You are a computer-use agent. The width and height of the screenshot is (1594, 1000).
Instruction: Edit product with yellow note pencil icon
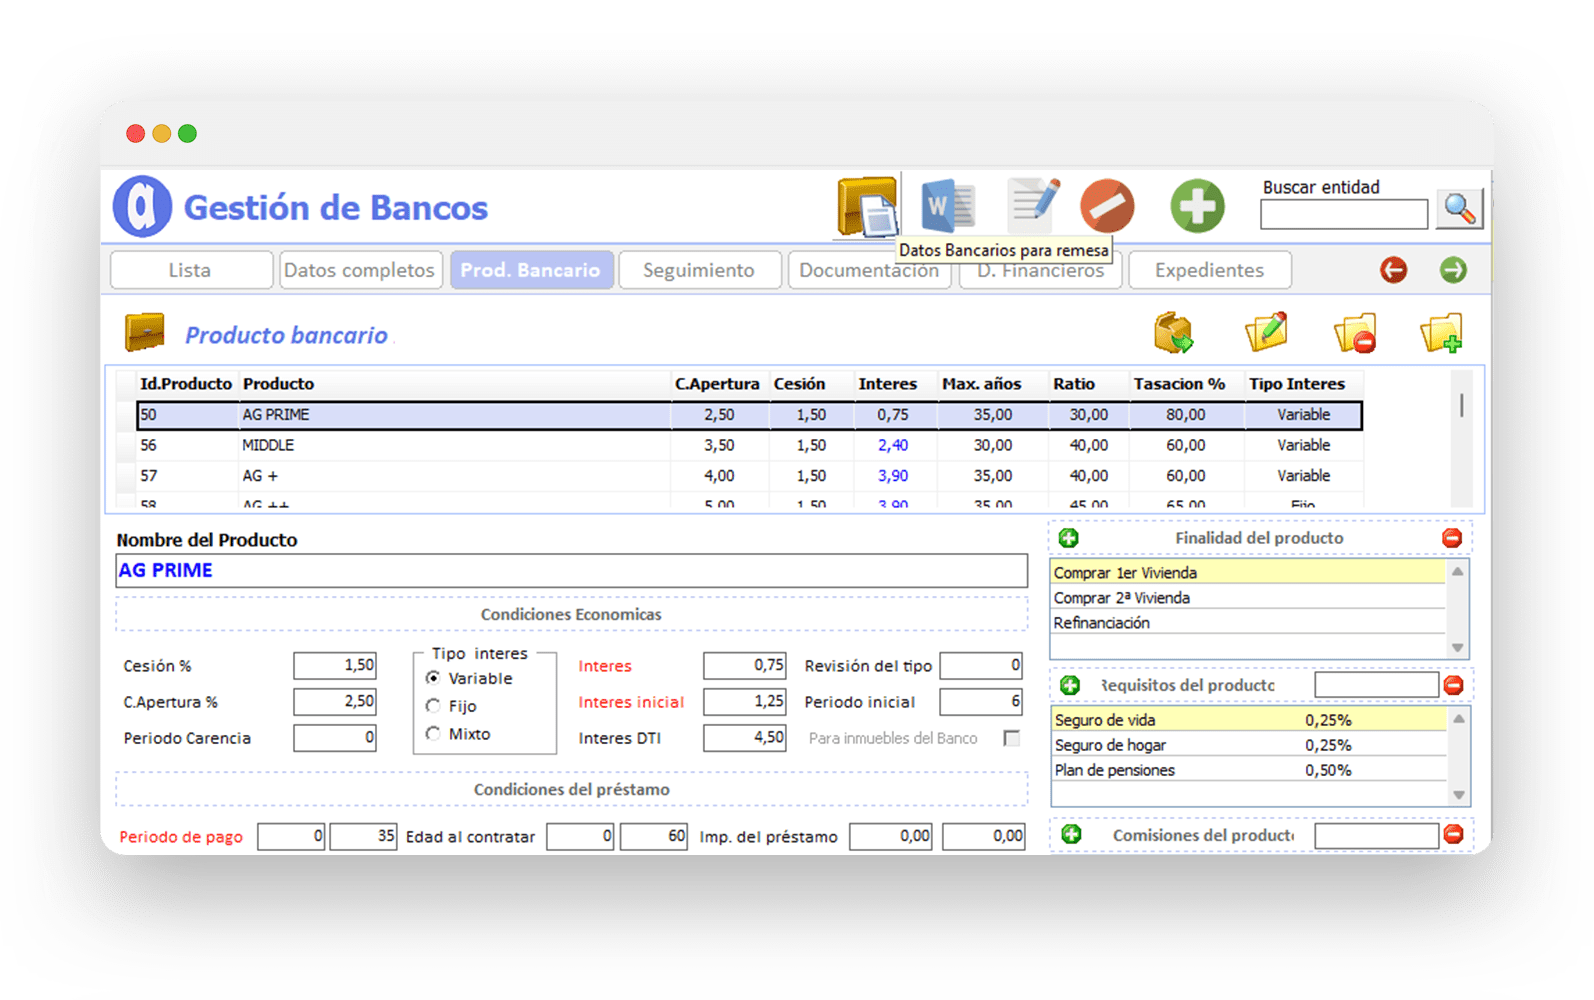pyautogui.click(x=1265, y=332)
